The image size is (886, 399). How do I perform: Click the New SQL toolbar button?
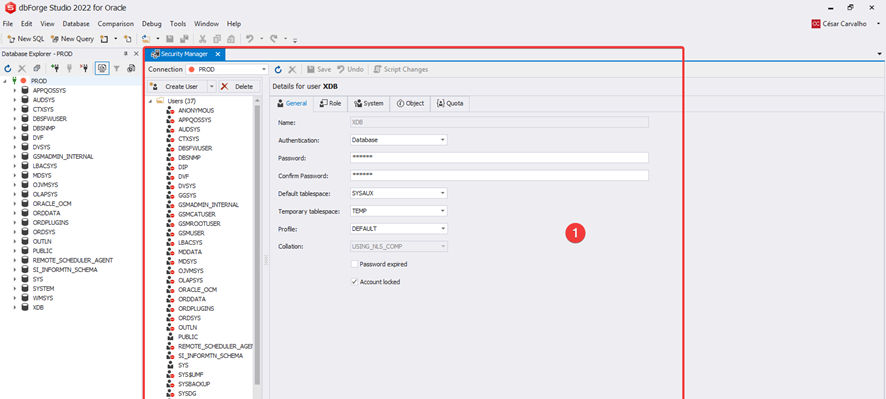click(x=26, y=39)
